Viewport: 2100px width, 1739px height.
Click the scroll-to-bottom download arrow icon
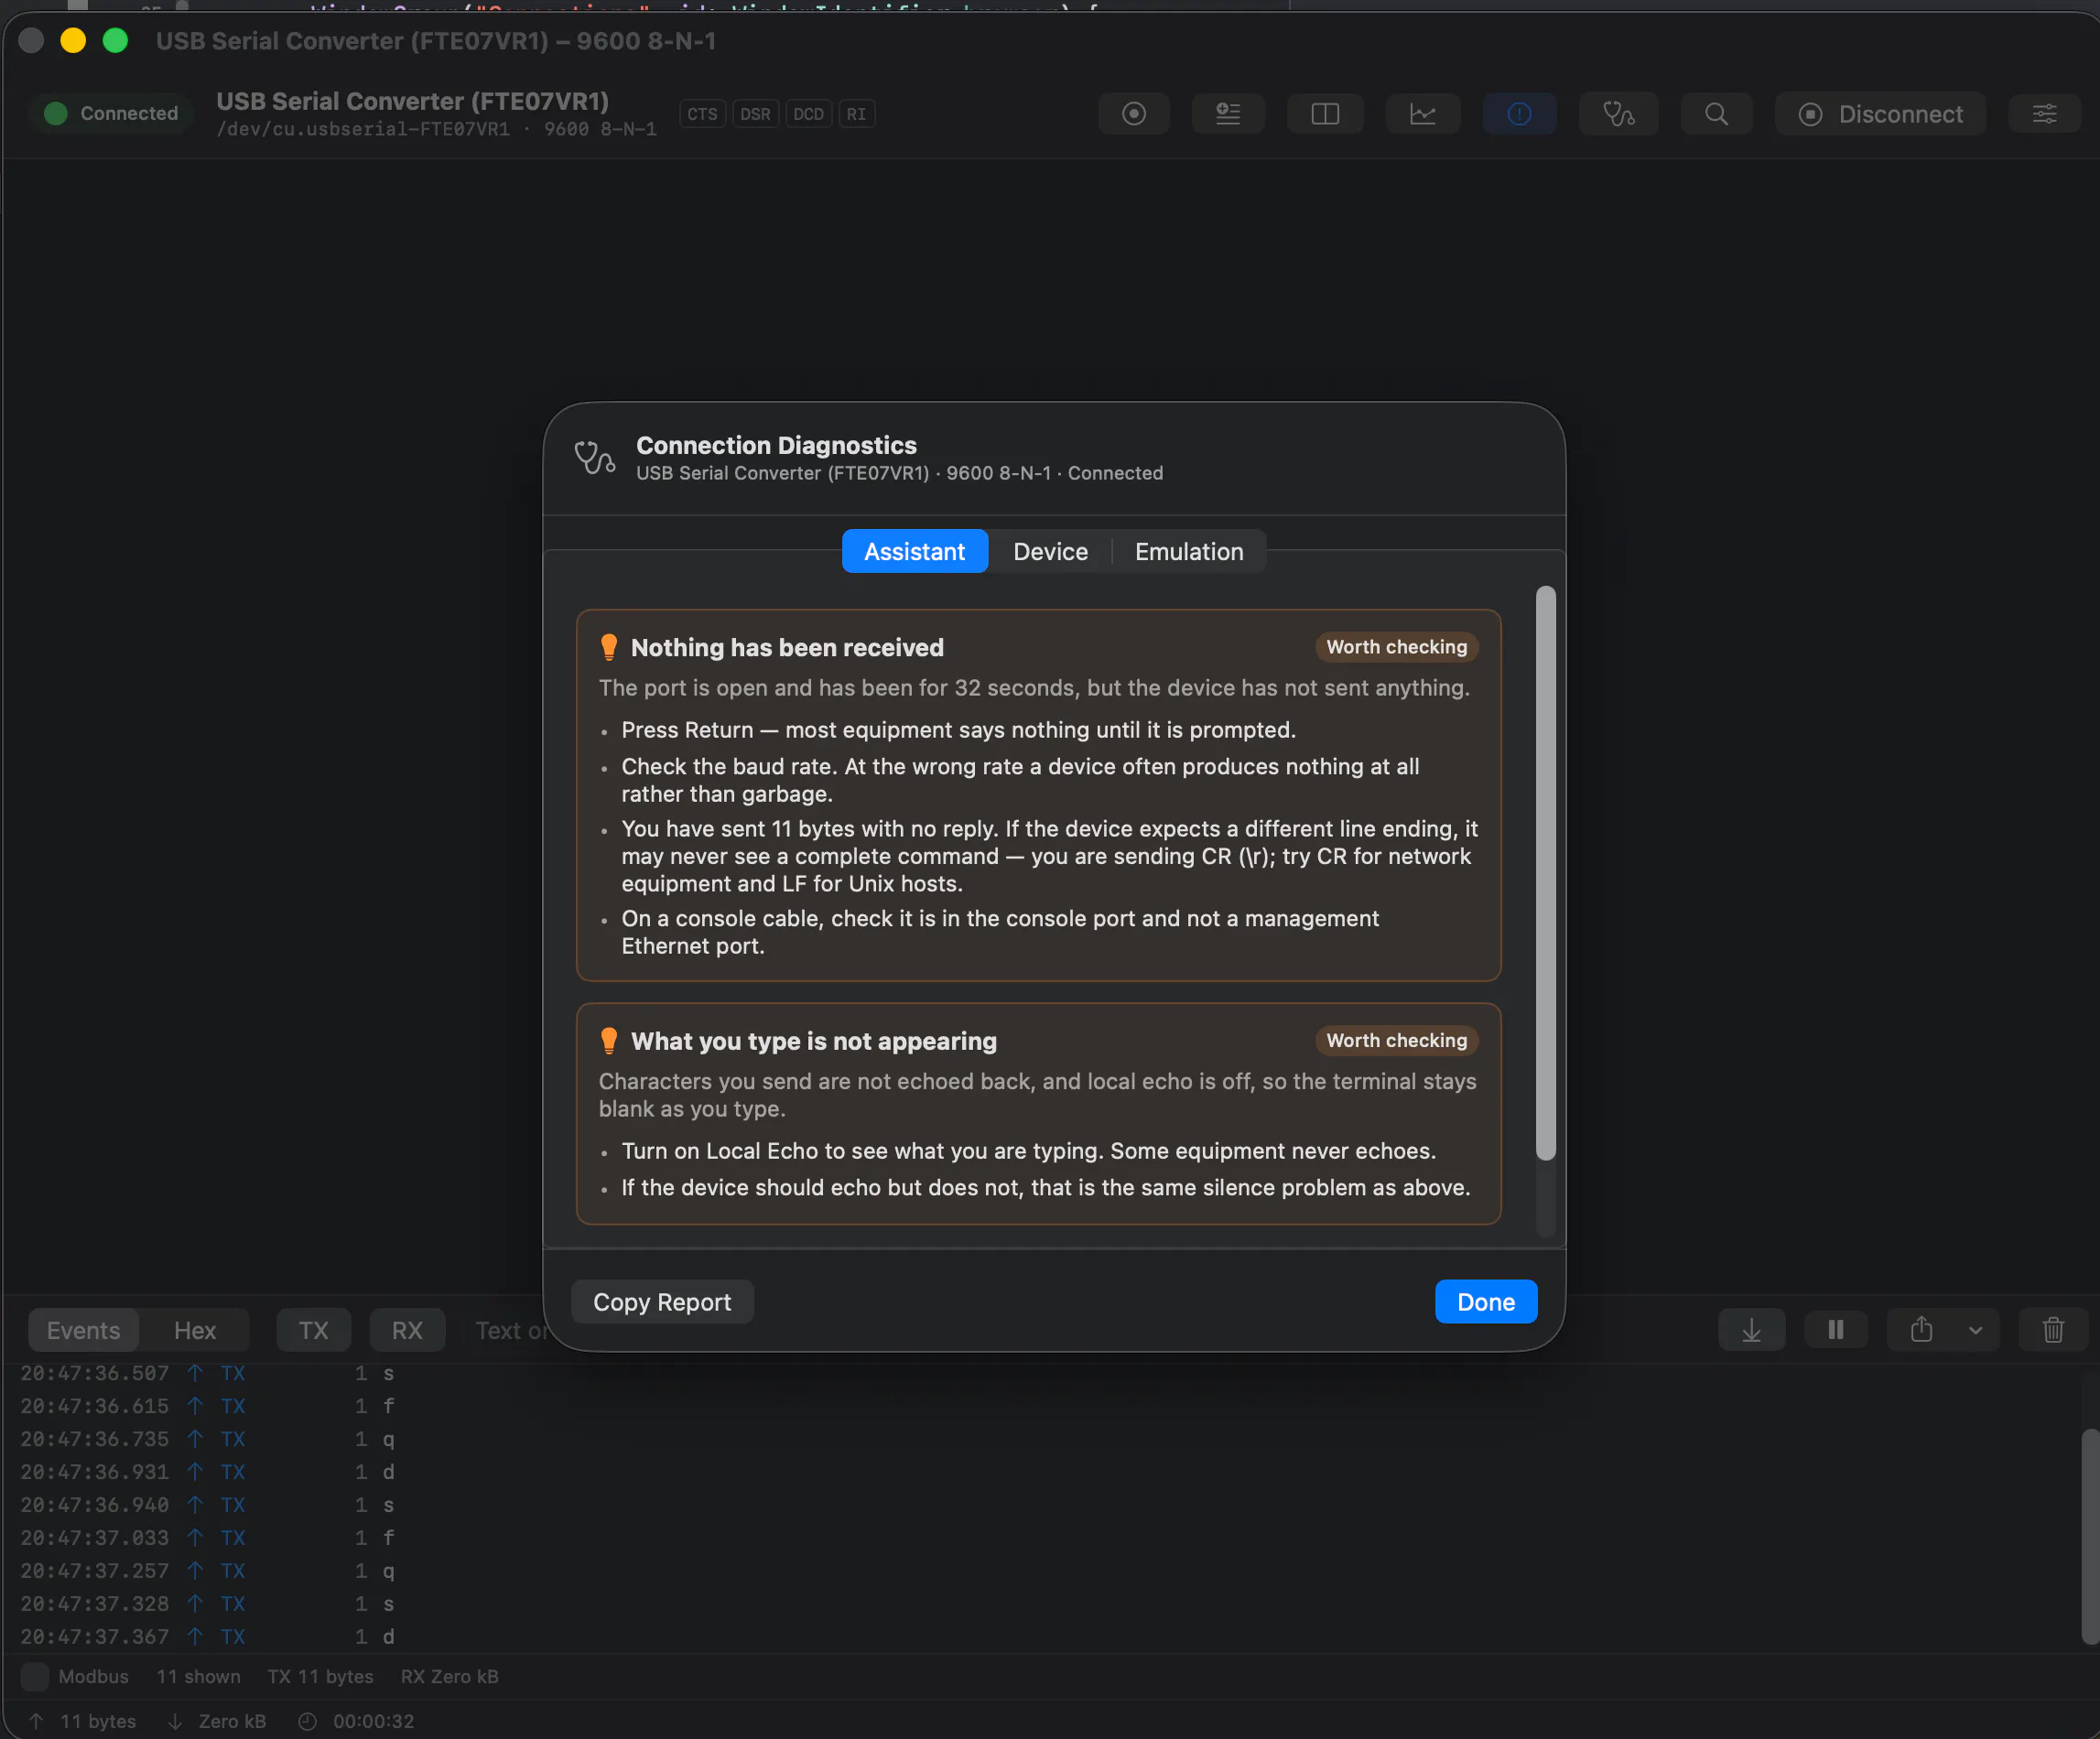(x=1751, y=1330)
